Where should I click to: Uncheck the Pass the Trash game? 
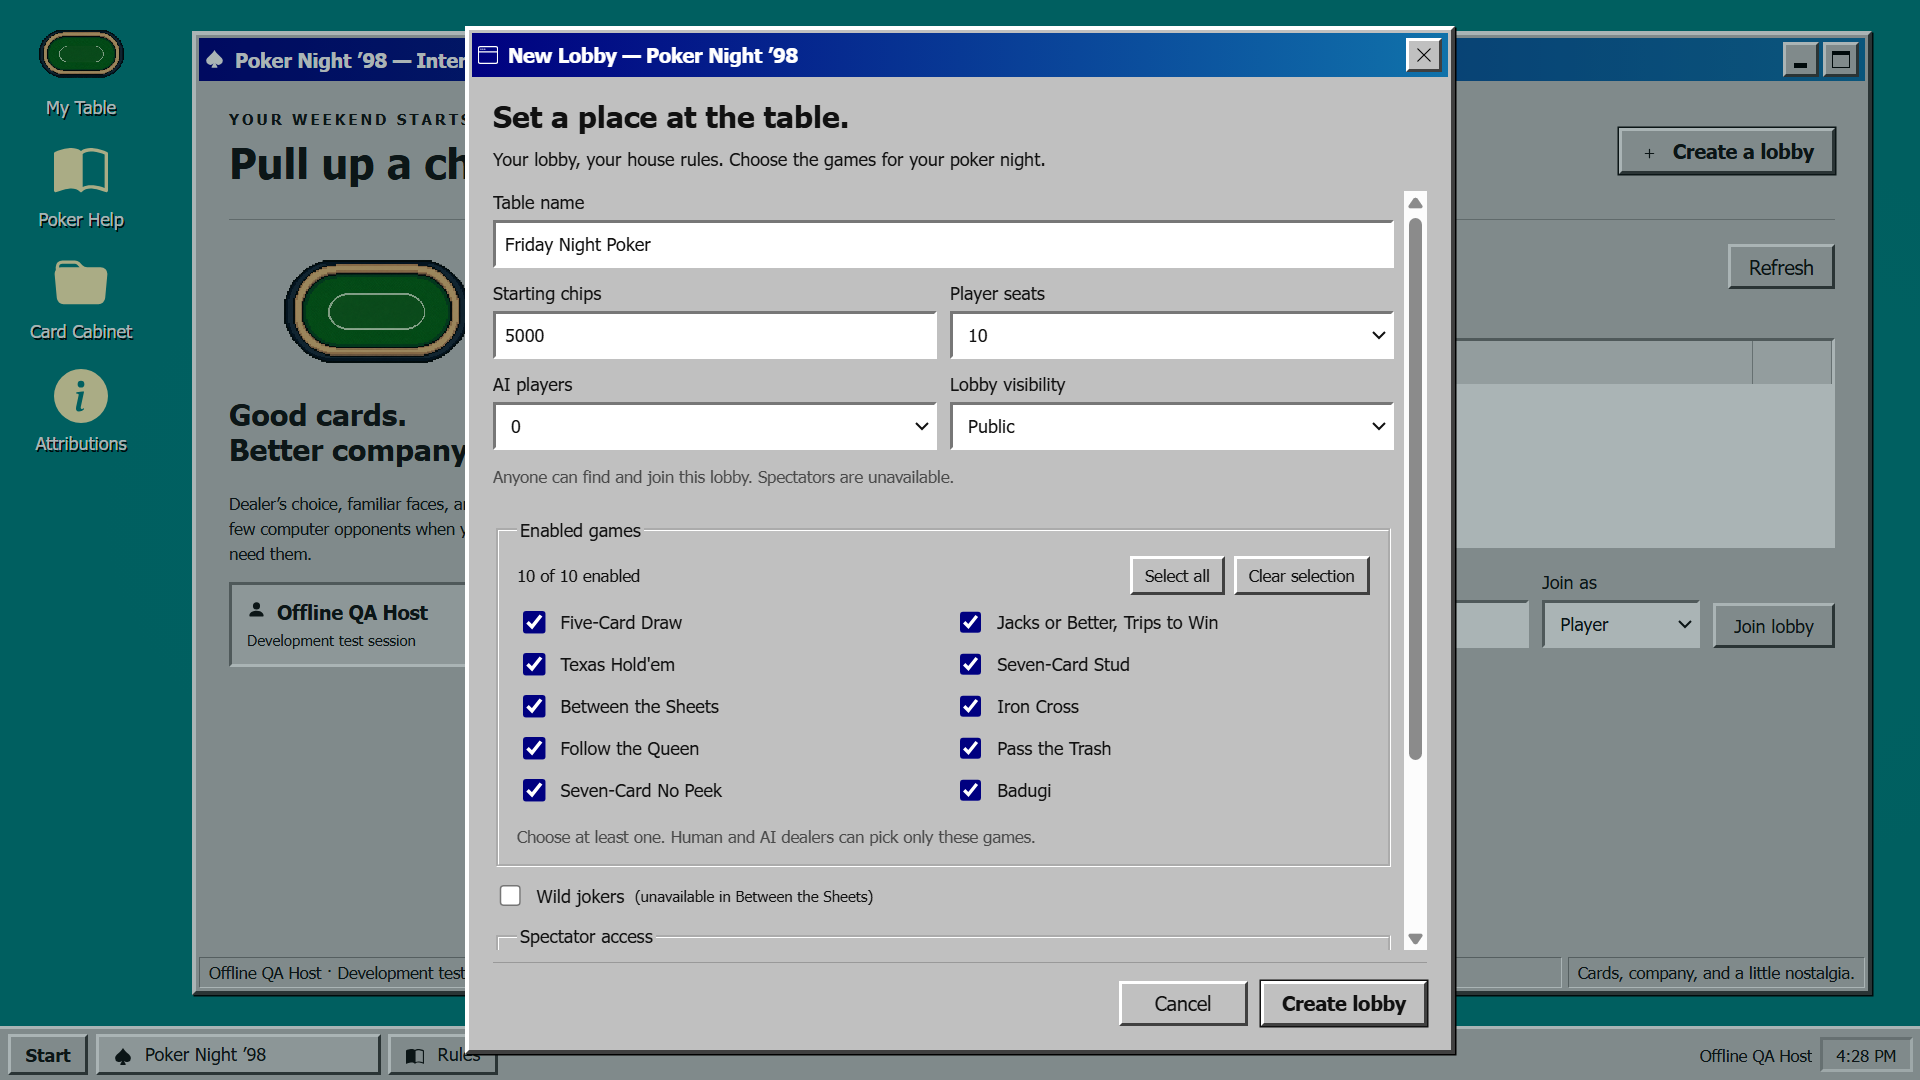pos(970,748)
